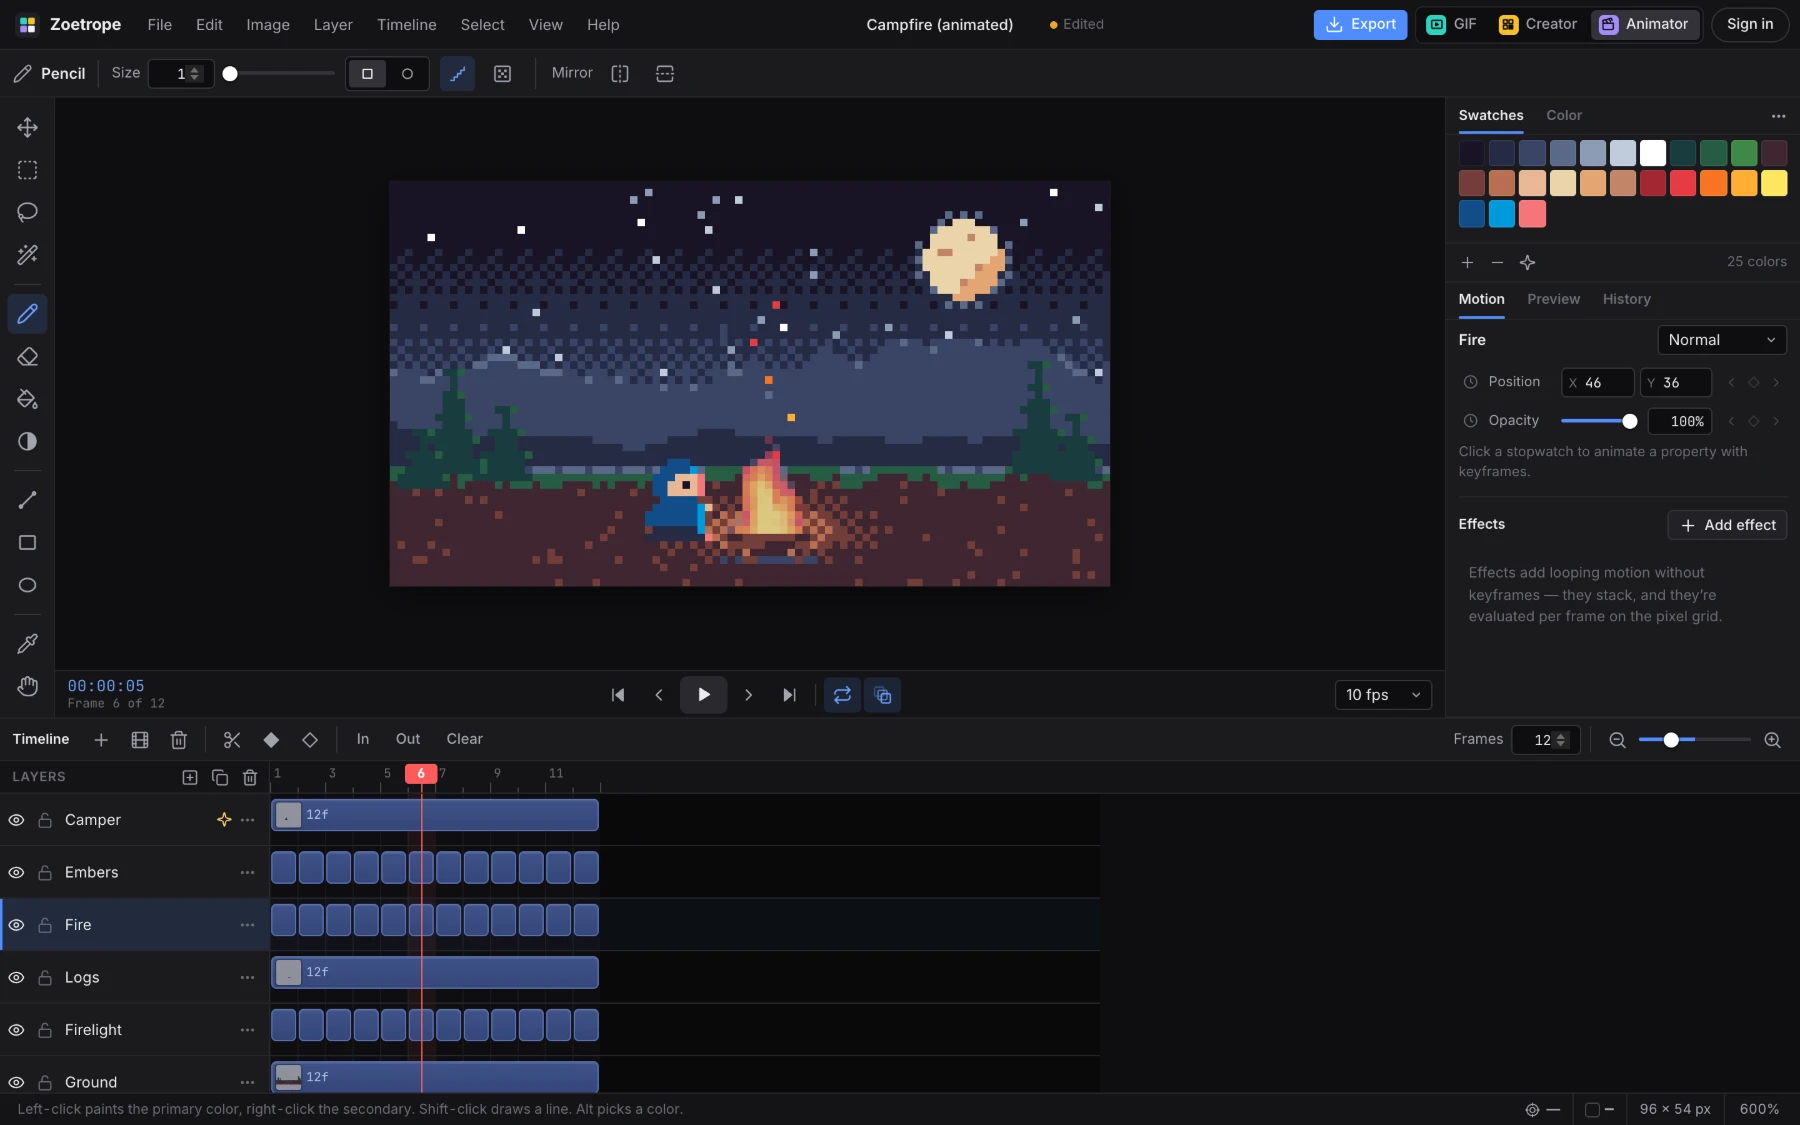Image resolution: width=1800 pixels, height=1125 pixels.
Task: Click the Export button
Action: point(1360,24)
